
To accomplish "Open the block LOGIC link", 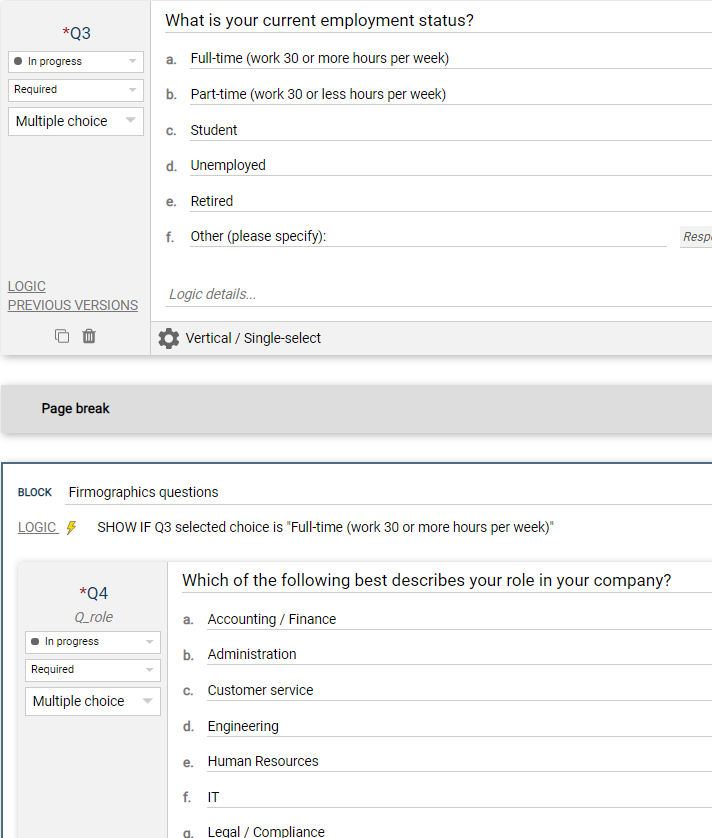I will point(37,528).
